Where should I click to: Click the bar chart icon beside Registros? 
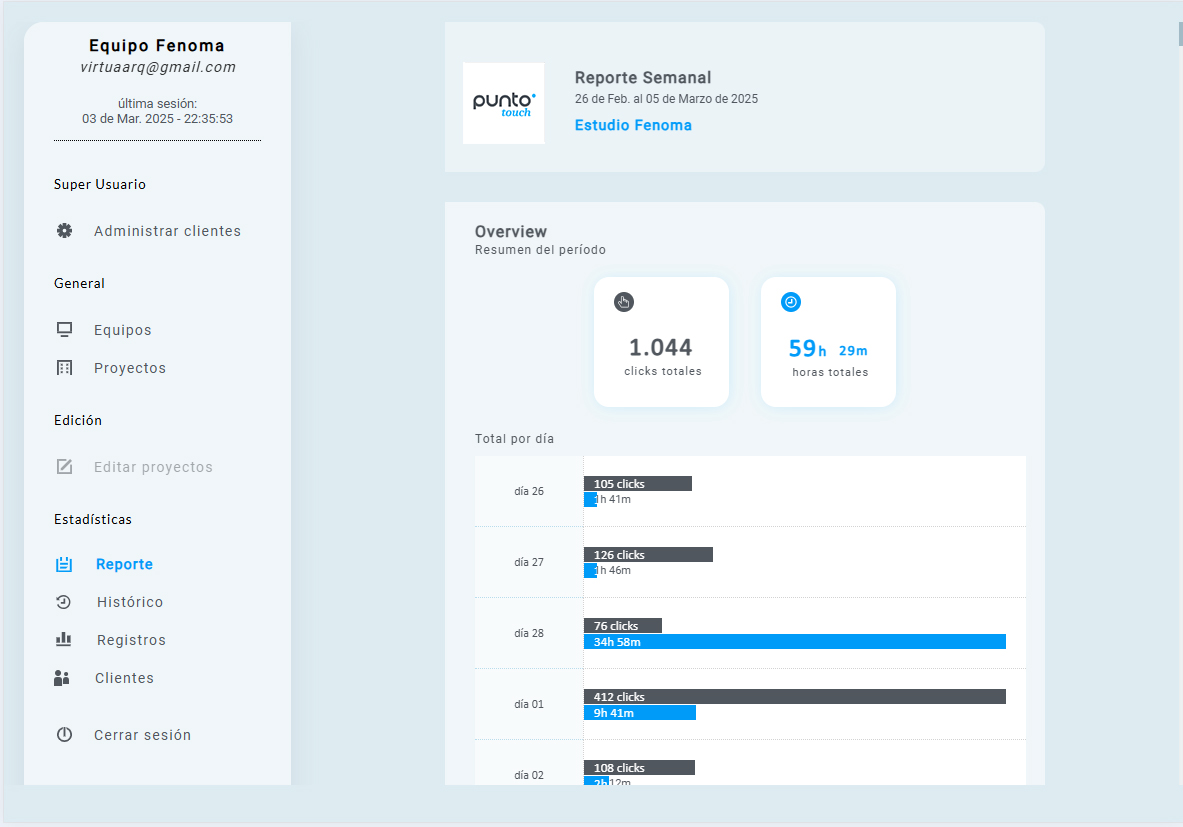click(64, 640)
